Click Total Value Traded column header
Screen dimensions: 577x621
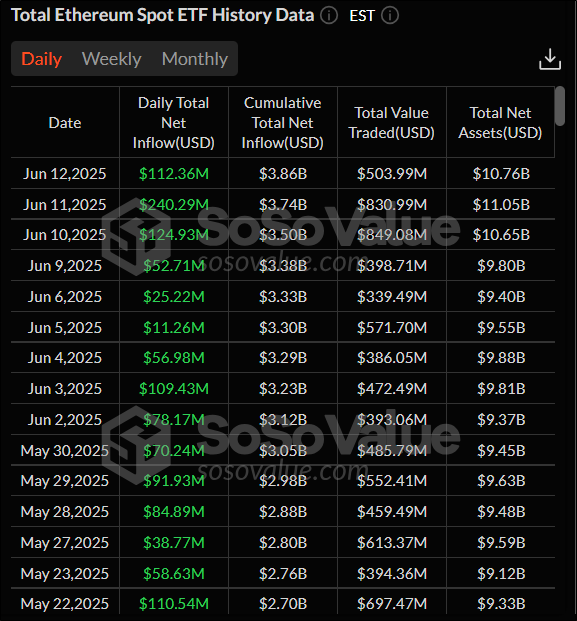pos(392,123)
